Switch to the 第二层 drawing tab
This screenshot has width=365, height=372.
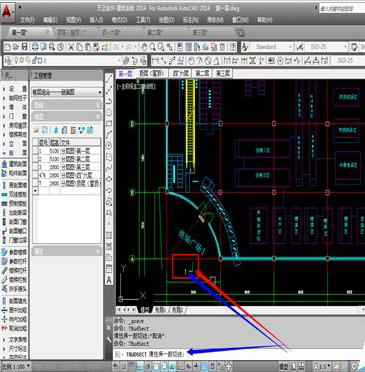202,74
